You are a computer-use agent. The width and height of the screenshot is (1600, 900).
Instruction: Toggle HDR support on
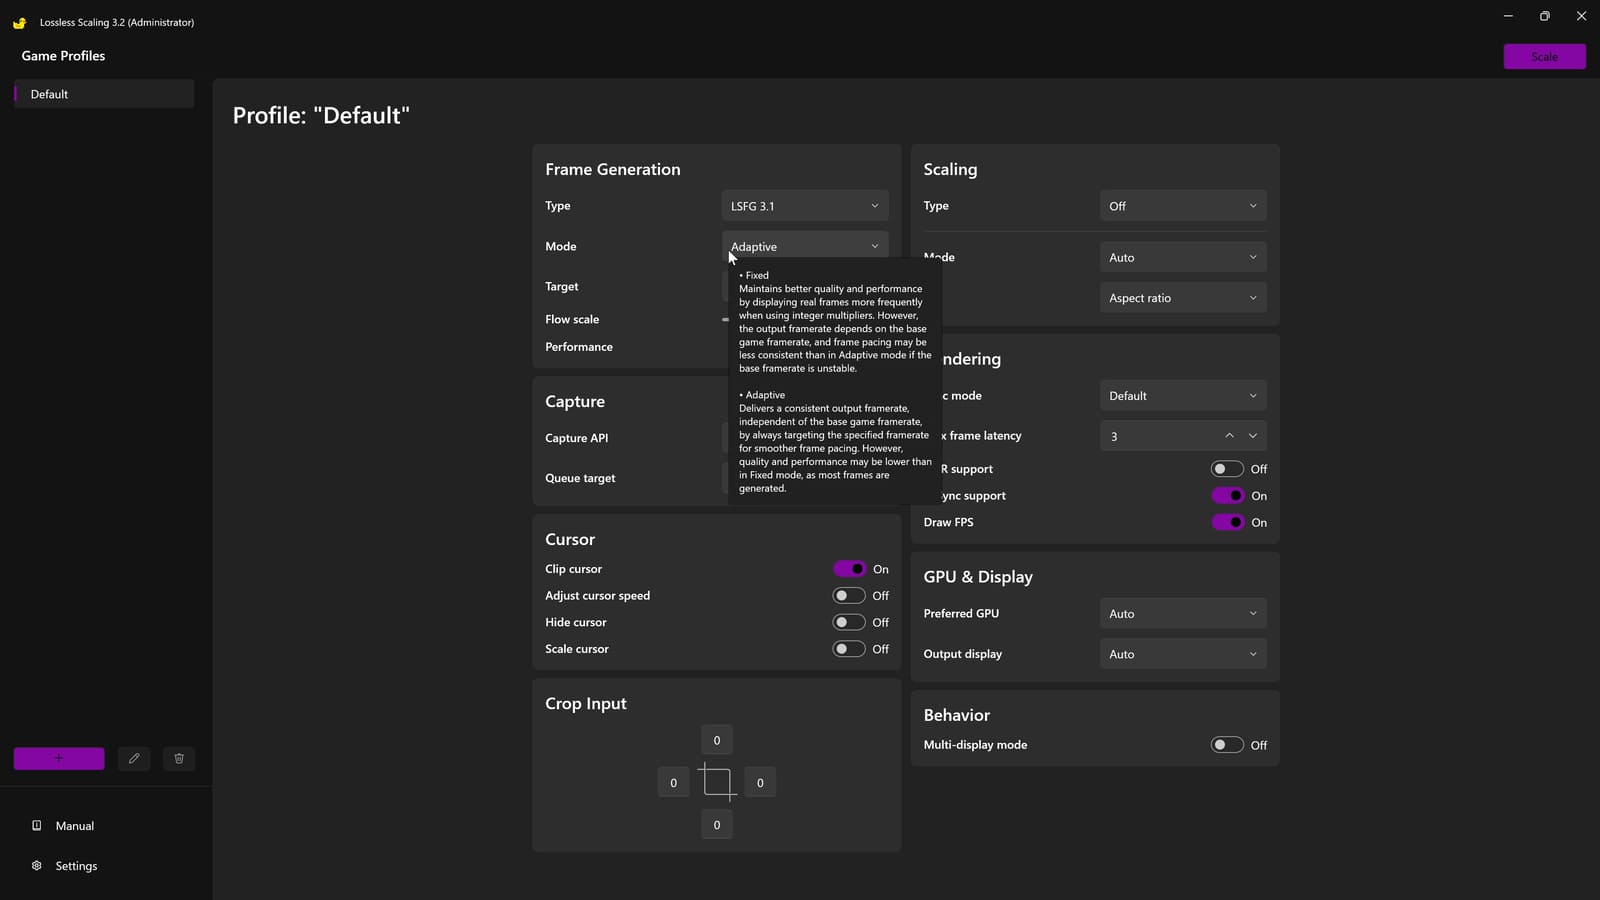(x=1227, y=469)
